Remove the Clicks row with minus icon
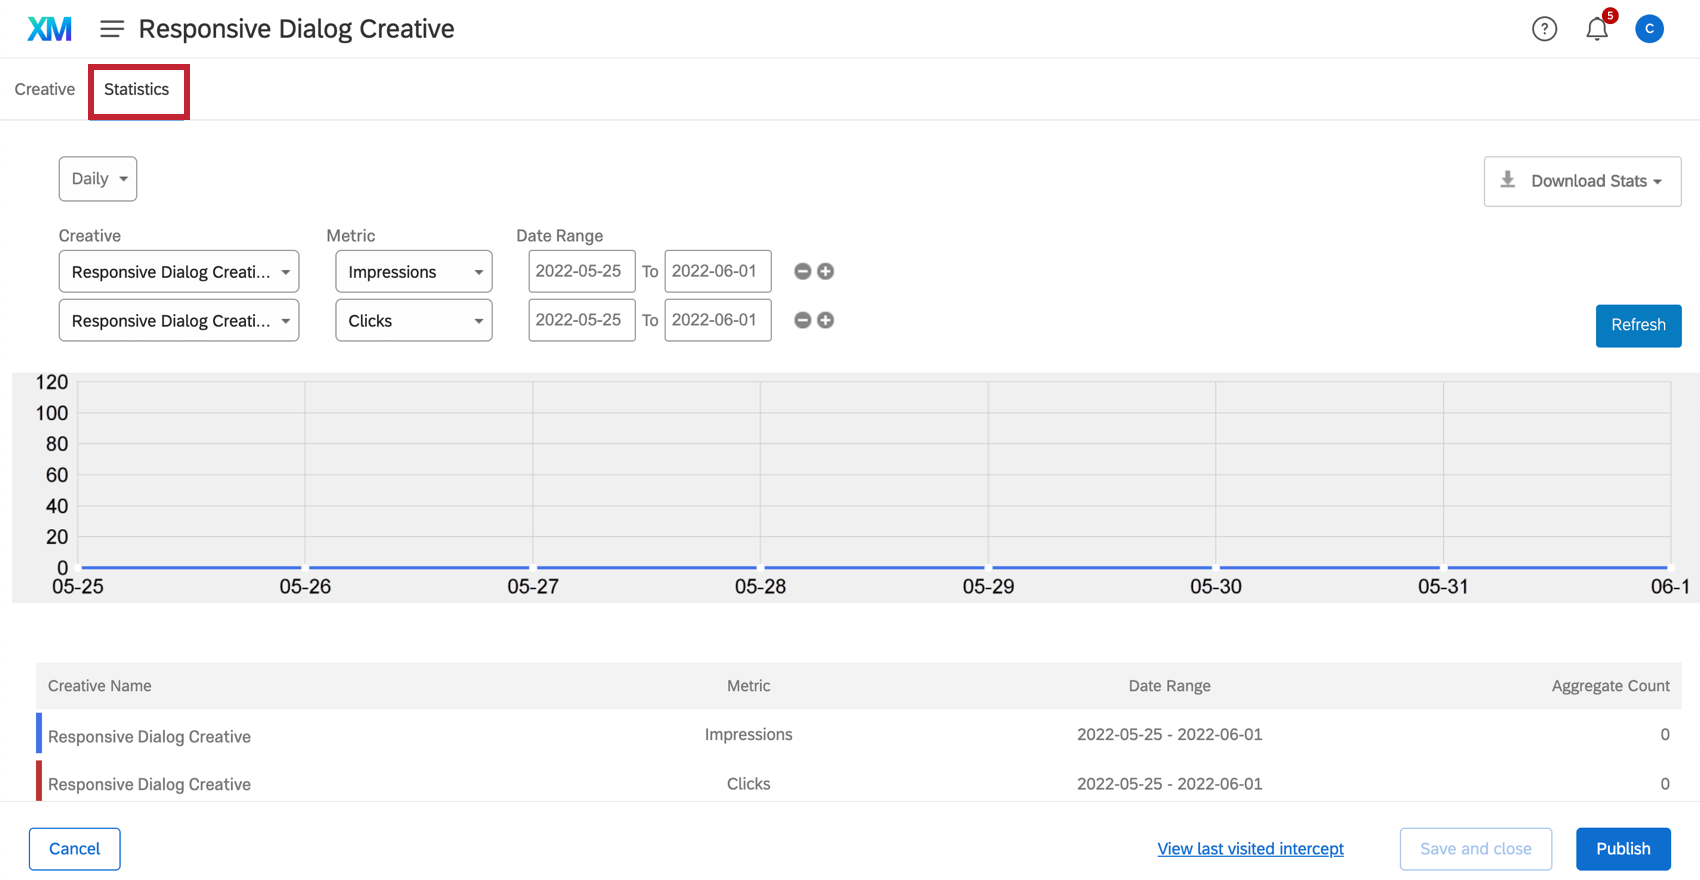The height and width of the screenshot is (880, 1700). (802, 320)
